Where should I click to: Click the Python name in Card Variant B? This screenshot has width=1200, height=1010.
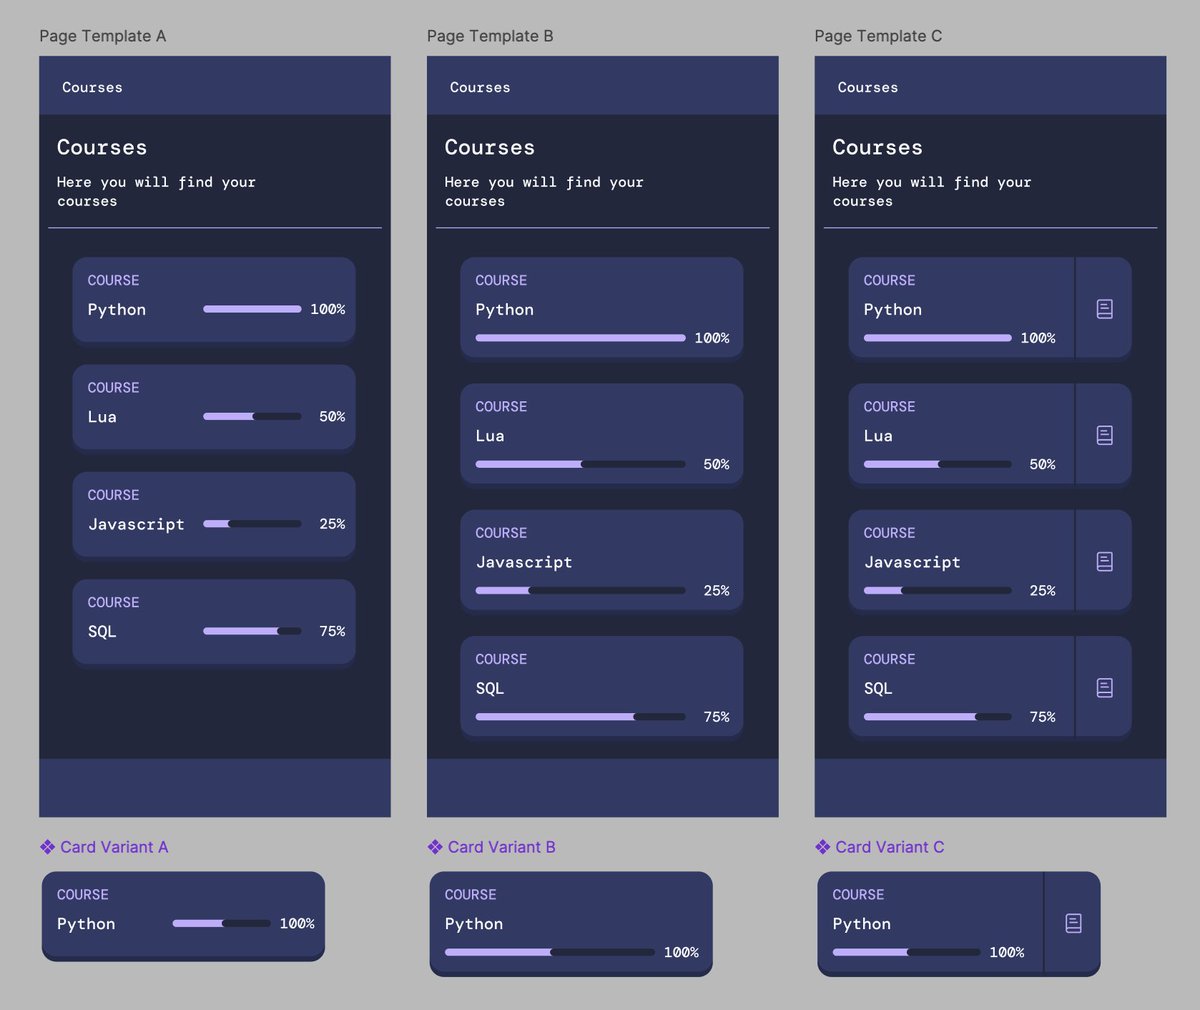(474, 924)
